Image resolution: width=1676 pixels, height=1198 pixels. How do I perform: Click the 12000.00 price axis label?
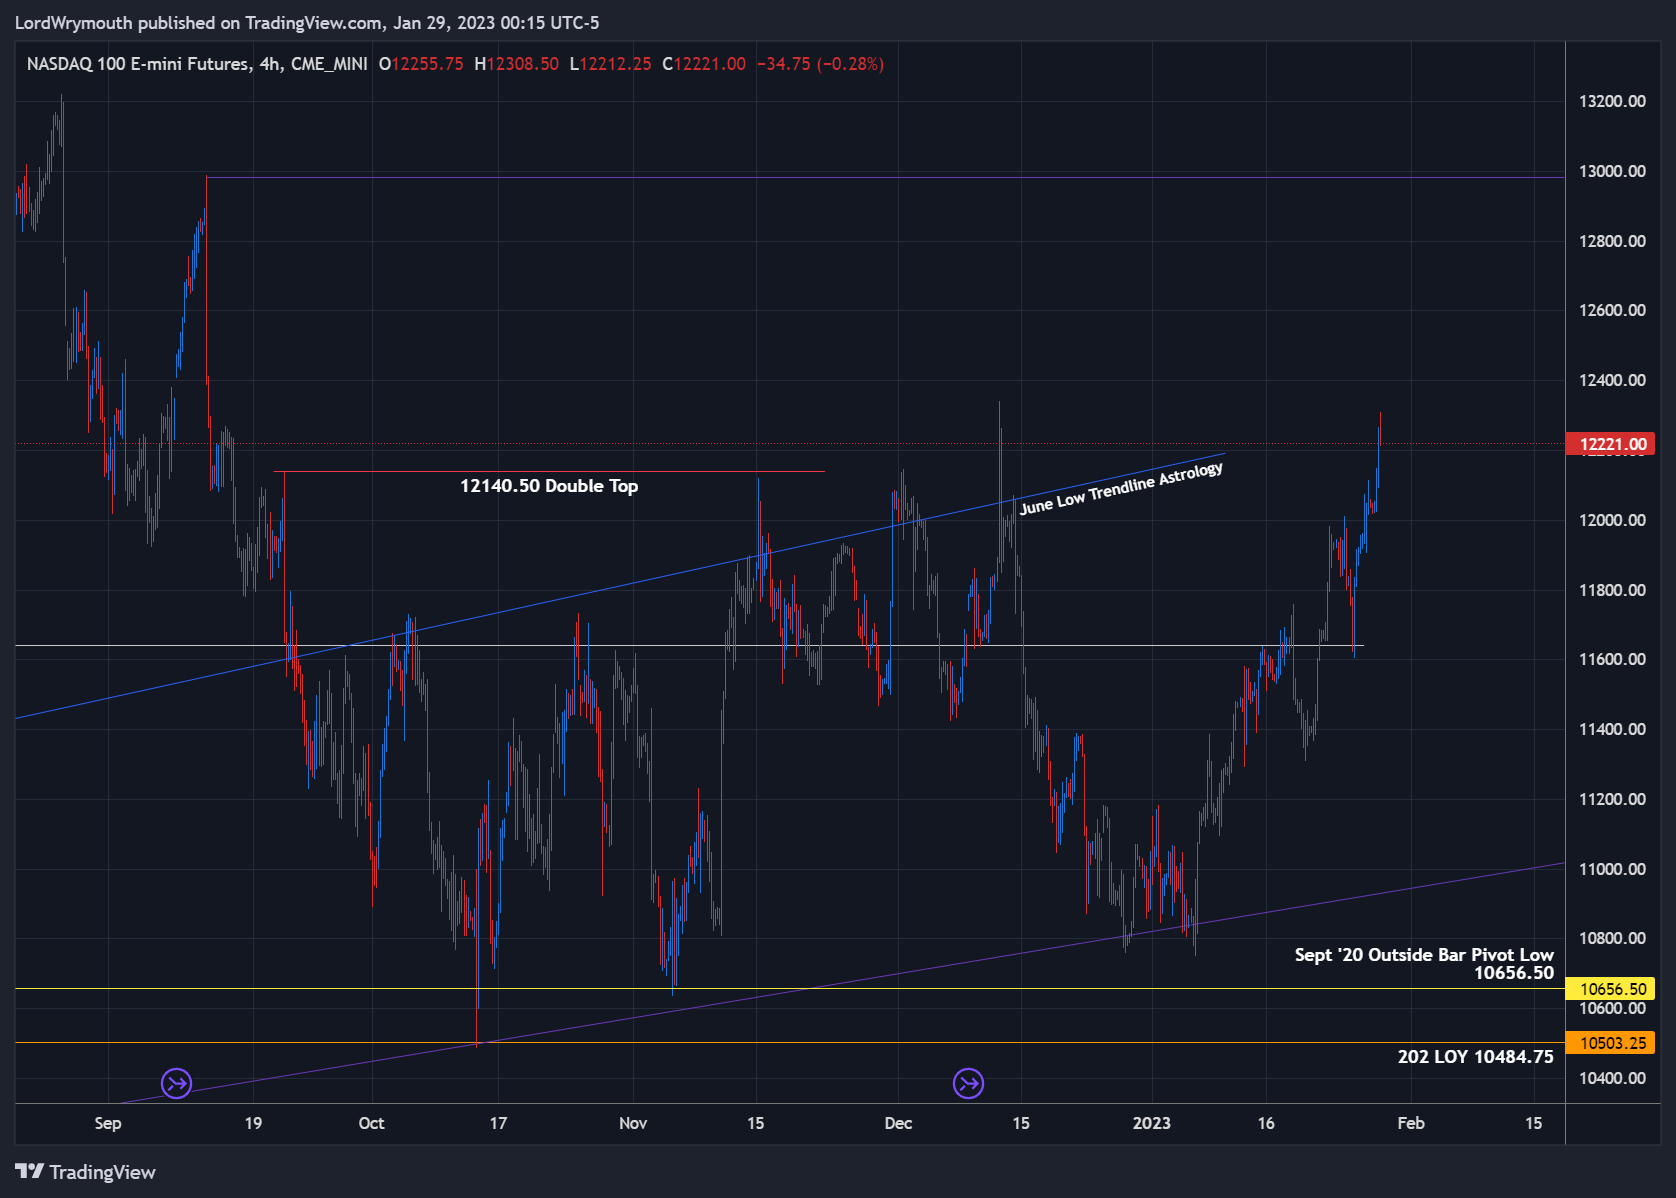click(x=1612, y=520)
